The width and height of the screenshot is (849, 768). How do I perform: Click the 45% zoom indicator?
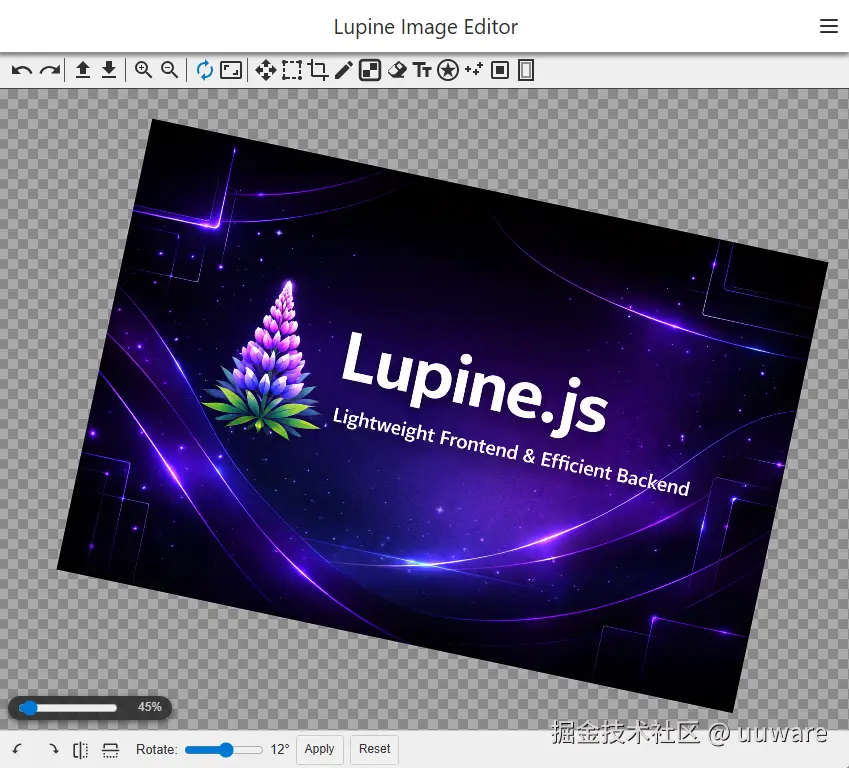click(x=150, y=707)
